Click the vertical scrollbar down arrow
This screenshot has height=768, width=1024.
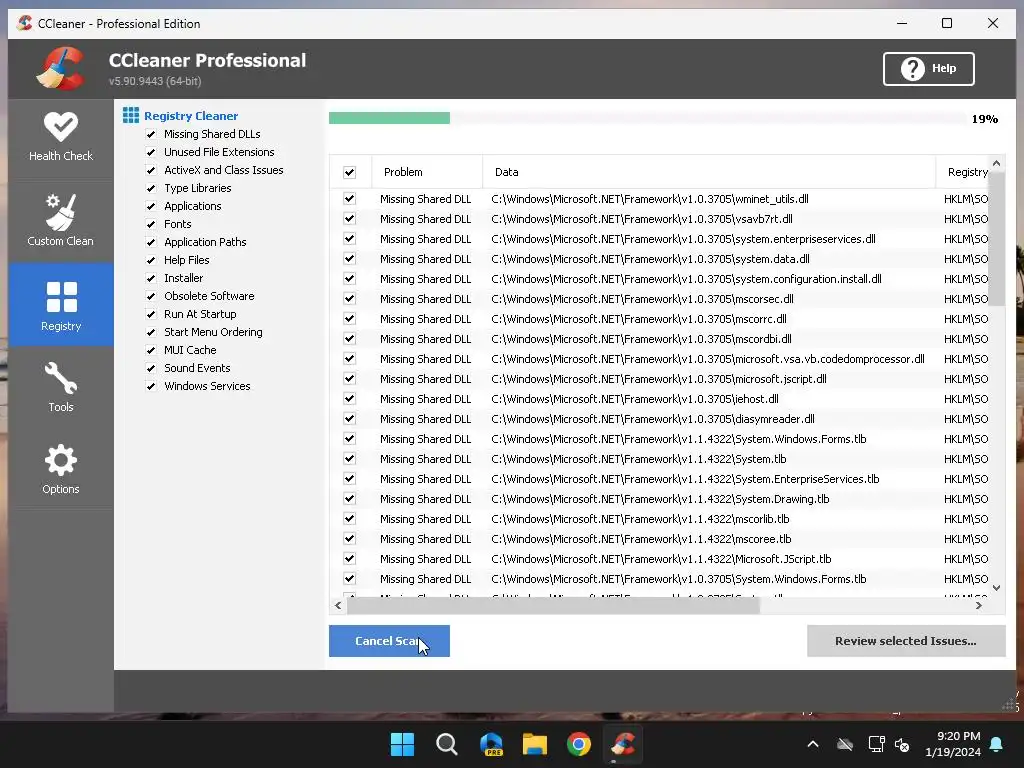point(997,588)
